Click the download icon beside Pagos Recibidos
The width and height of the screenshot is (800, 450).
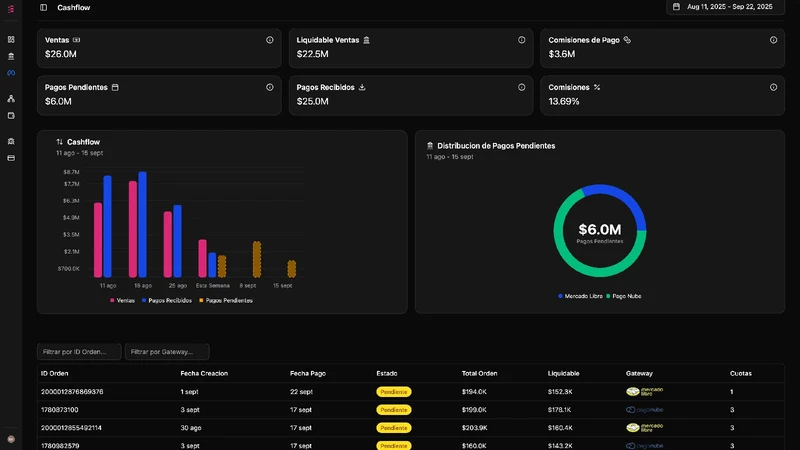tap(362, 87)
